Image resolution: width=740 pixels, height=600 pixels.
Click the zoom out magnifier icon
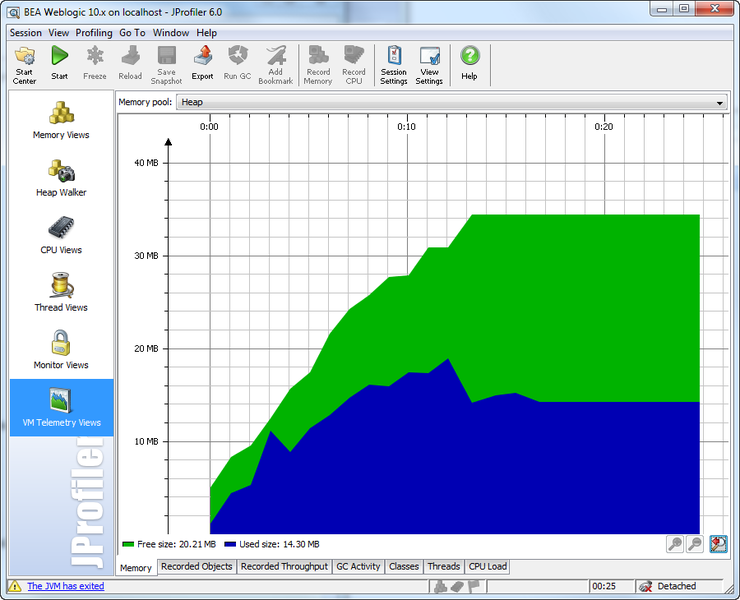click(695, 544)
